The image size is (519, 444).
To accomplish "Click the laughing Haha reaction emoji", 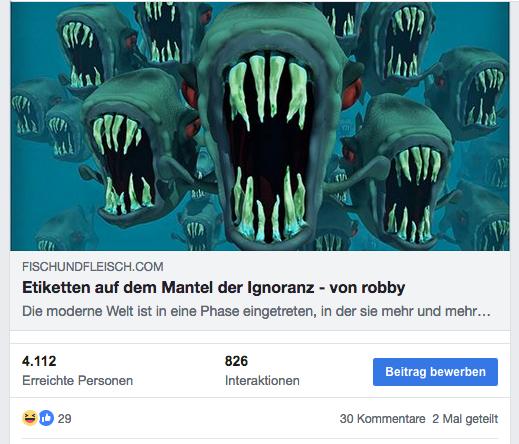I will 30,418.
